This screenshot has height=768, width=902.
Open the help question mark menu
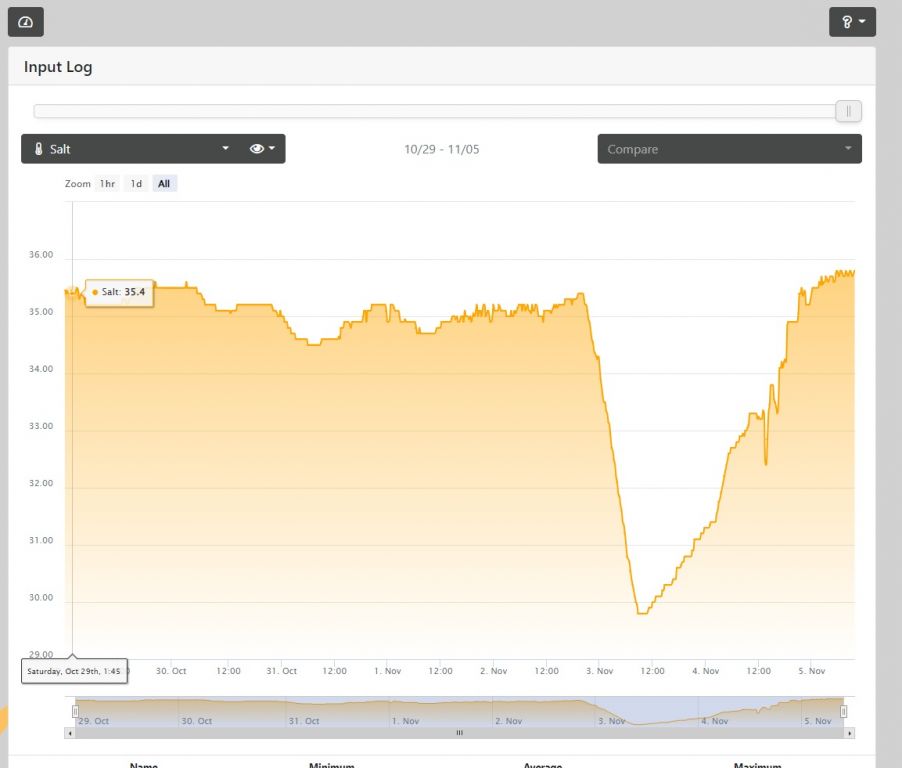(852, 21)
